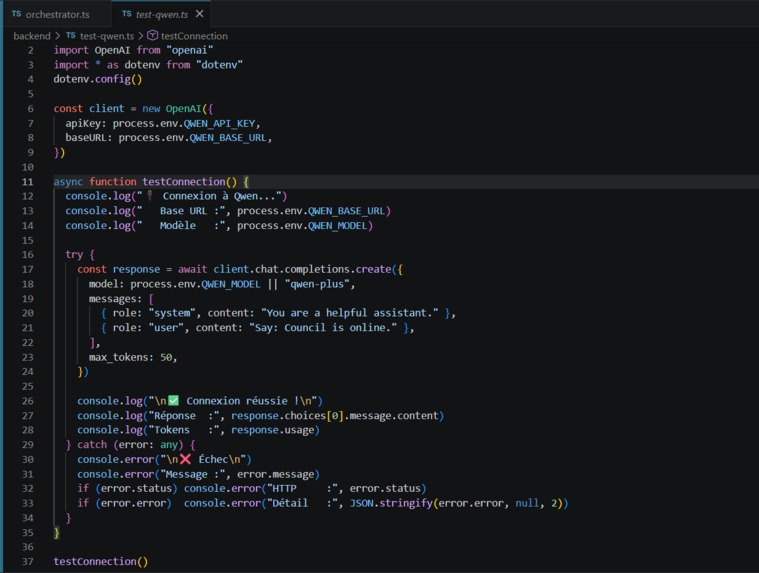
Task: Click "Échec" text on line 30
Action: pos(213,460)
